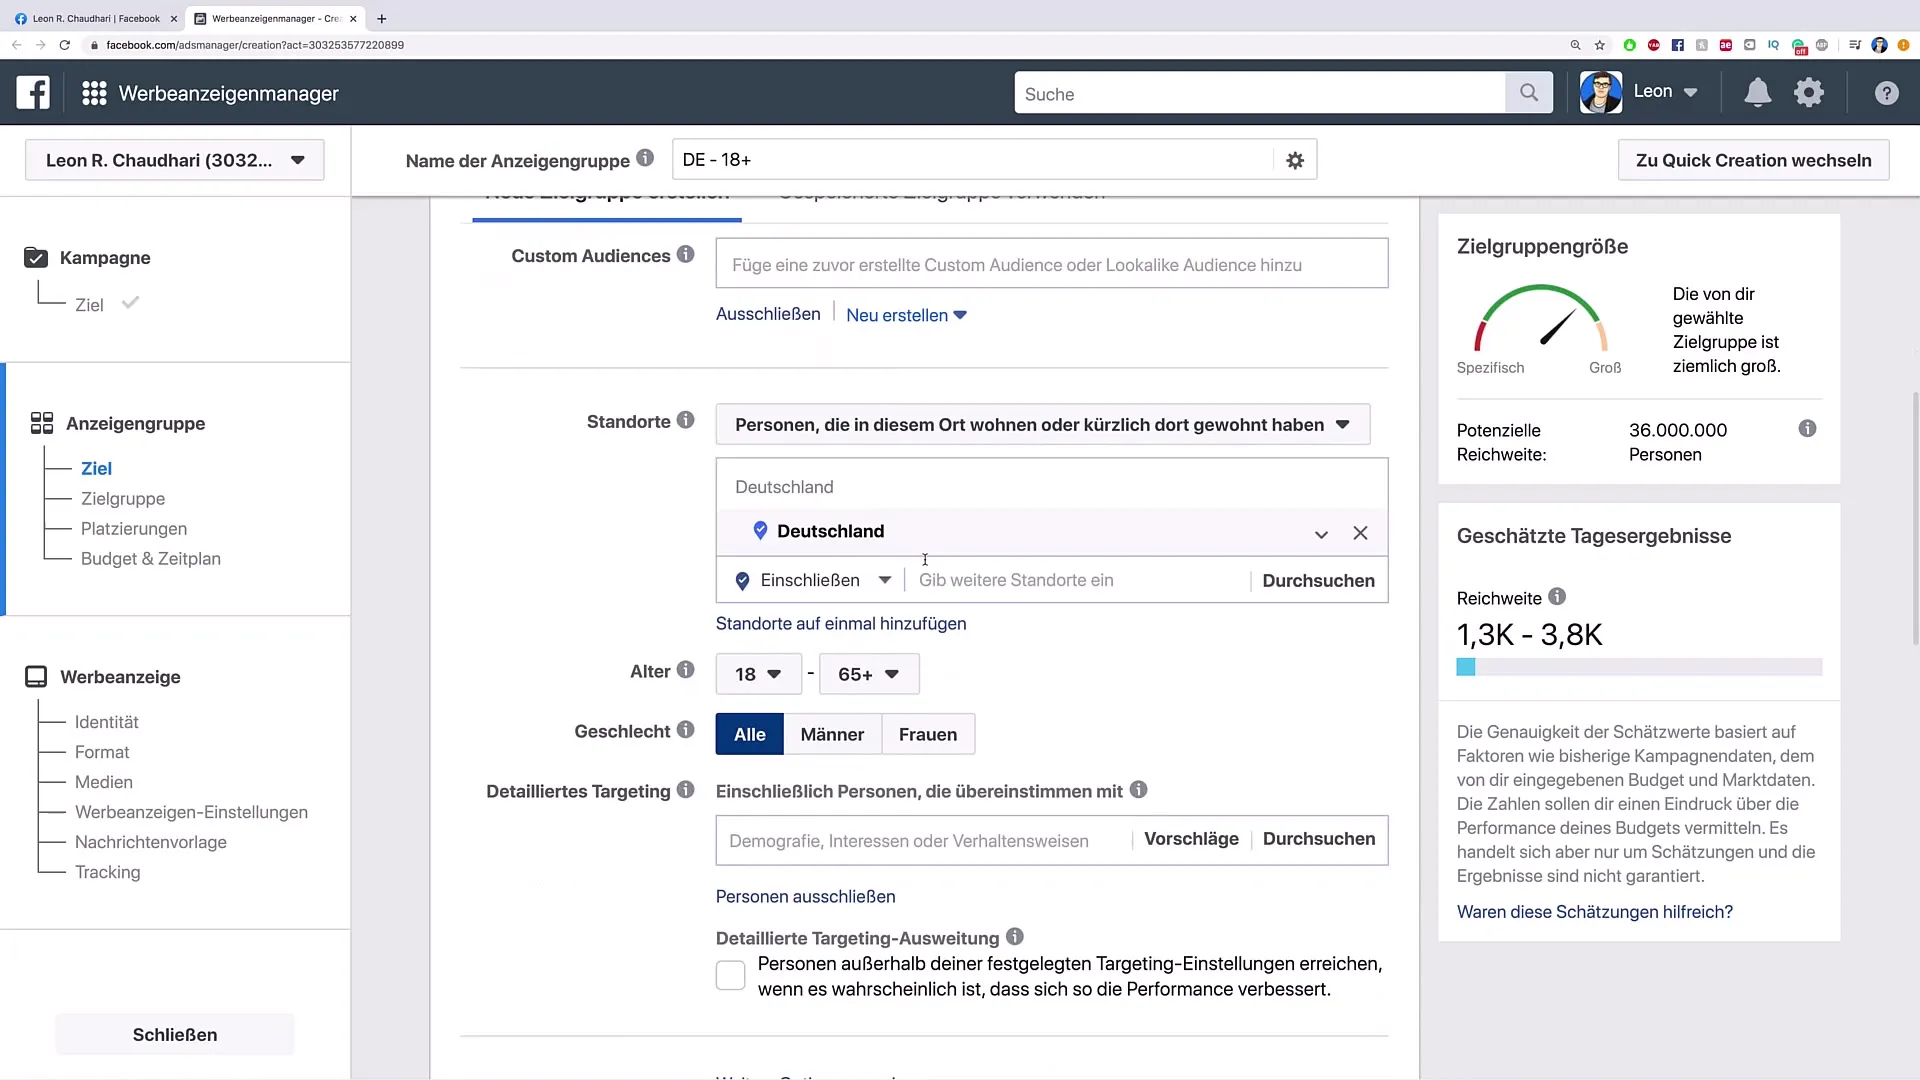Open the apps grid menu icon
The height and width of the screenshot is (1080, 1920).
[94, 93]
